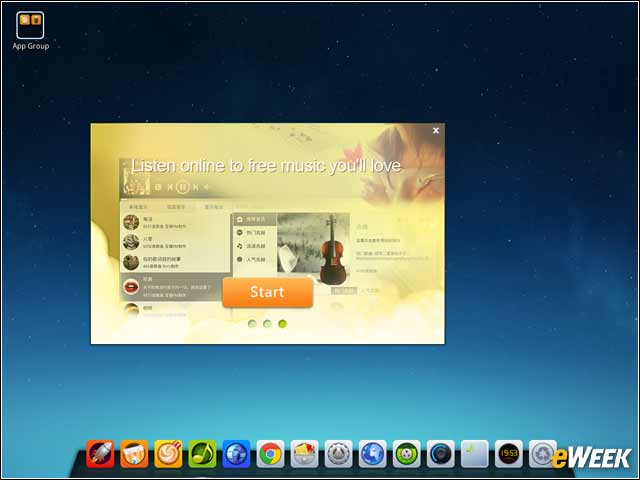Select the third green slide dot
640x480 pixels.
(282, 324)
